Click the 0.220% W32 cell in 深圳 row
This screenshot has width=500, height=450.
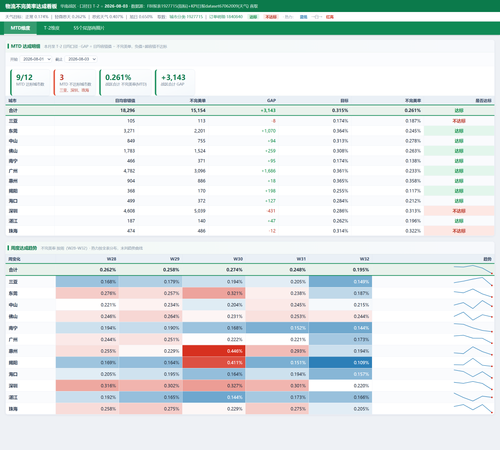(340, 386)
